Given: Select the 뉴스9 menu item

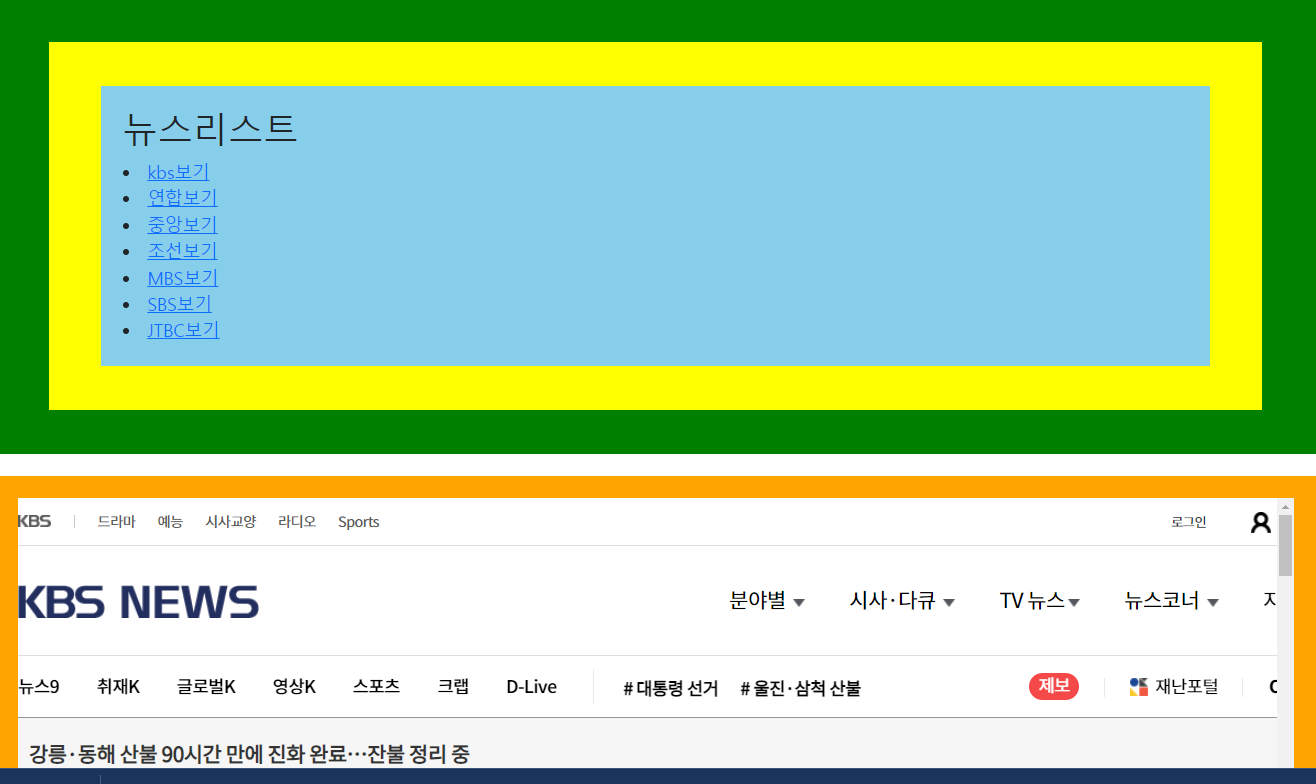Looking at the screenshot, I should pyautogui.click(x=39, y=686).
